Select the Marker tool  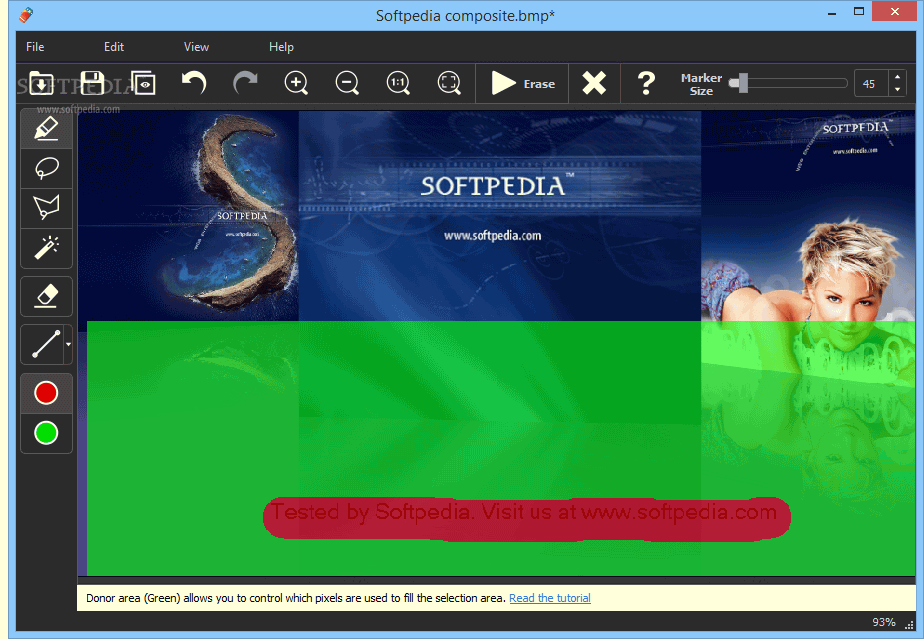(x=47, y=129)
